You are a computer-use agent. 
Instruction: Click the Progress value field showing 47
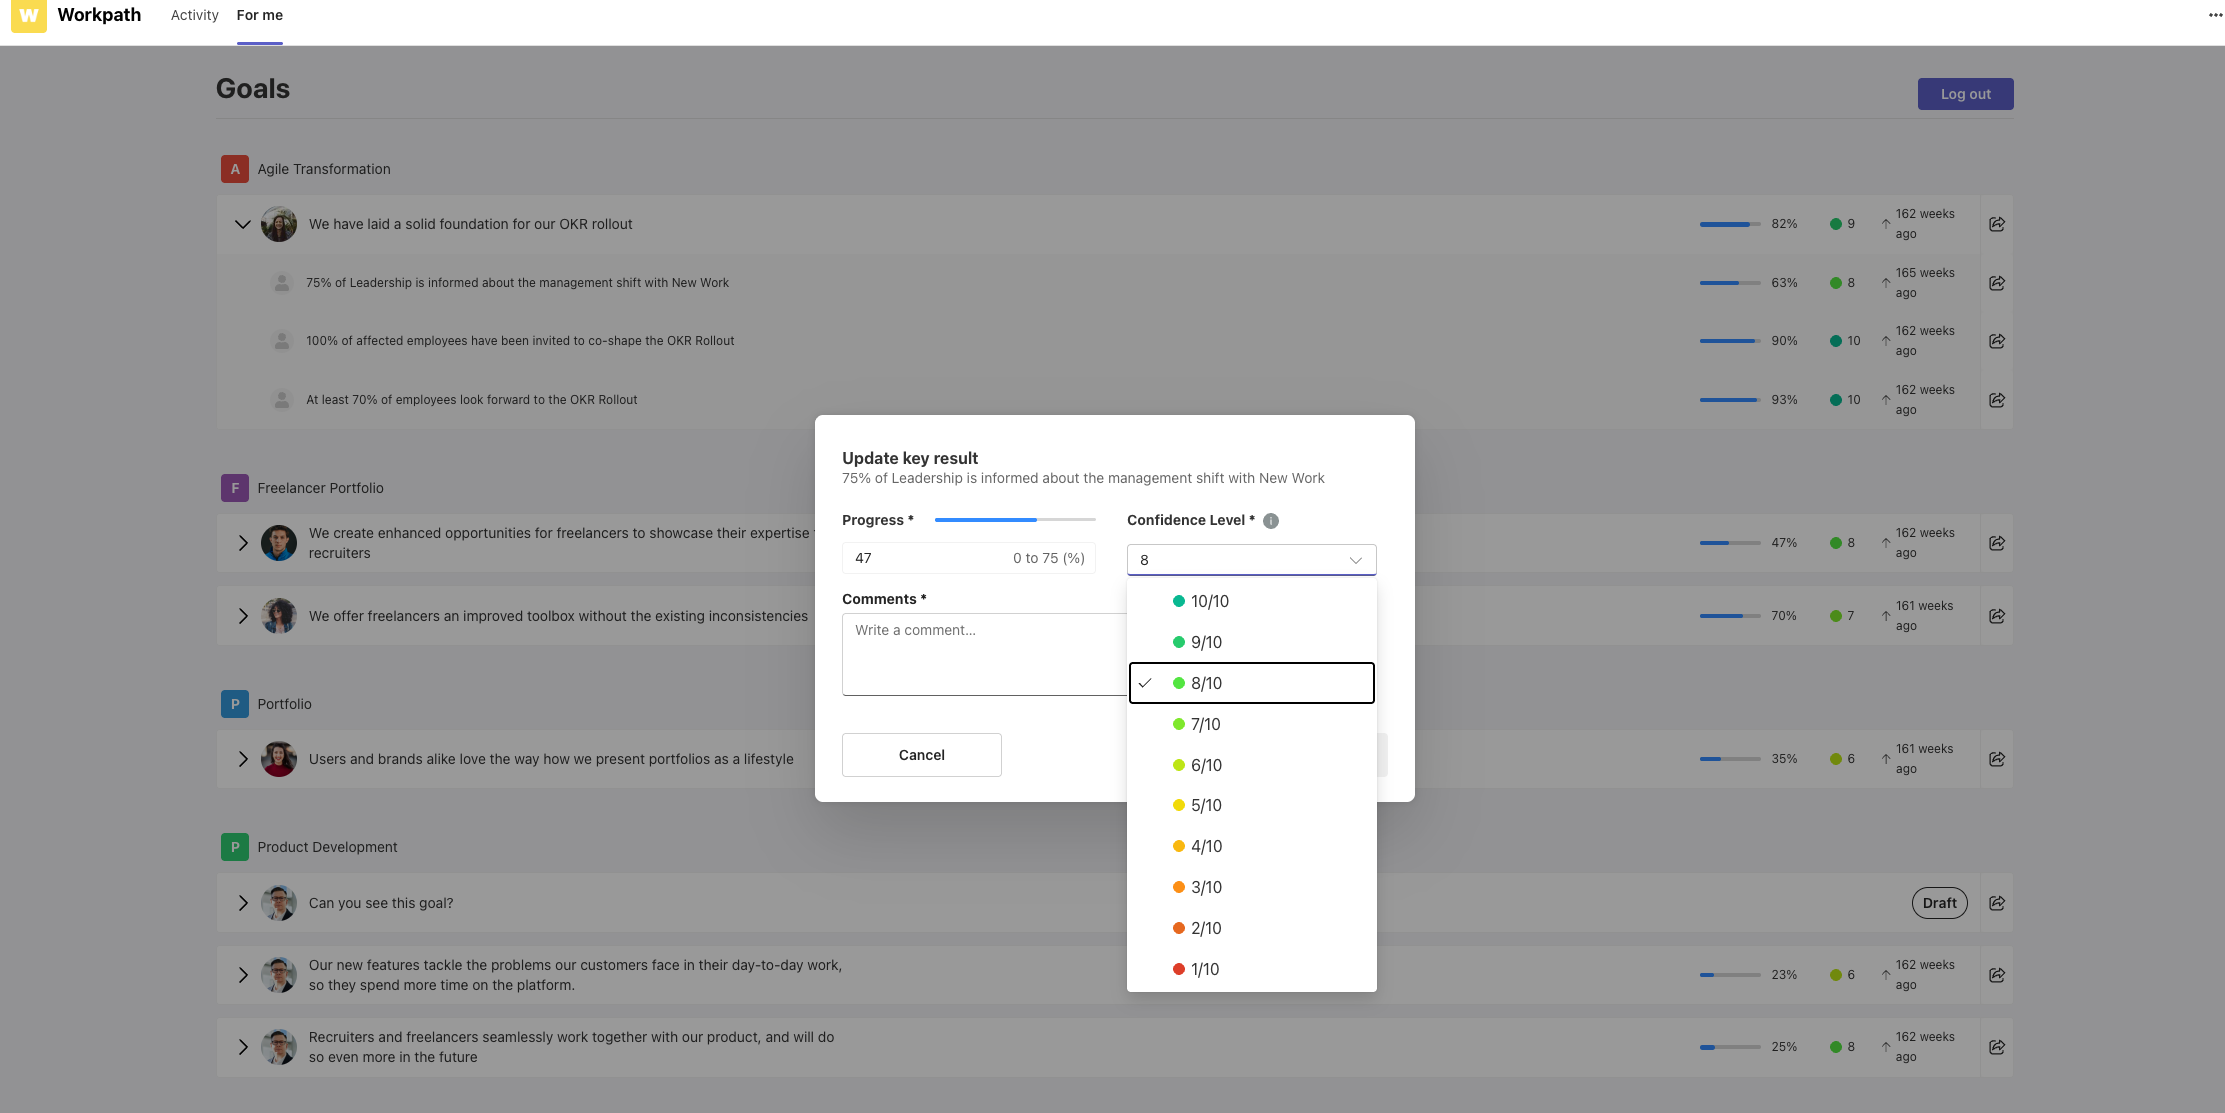(968, 558)
